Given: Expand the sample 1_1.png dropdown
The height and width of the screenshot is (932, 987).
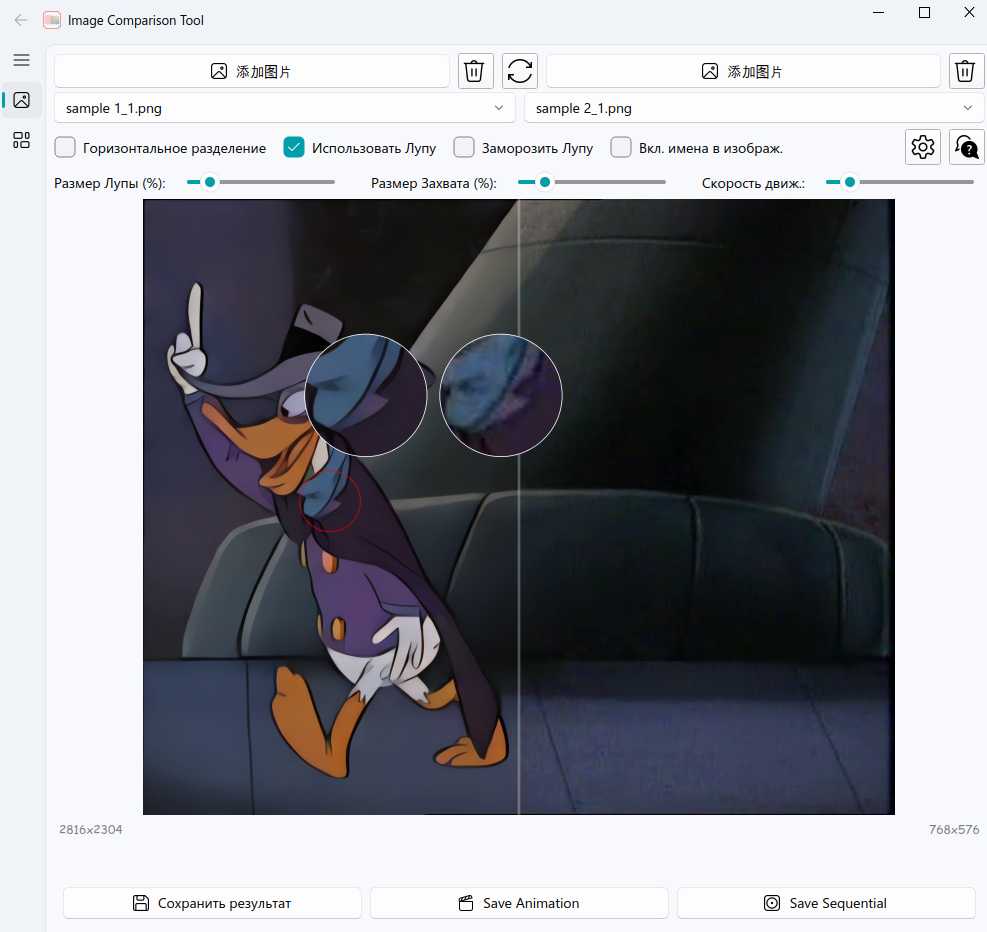Looking at the screenshot, I should [x=285, y=108].
